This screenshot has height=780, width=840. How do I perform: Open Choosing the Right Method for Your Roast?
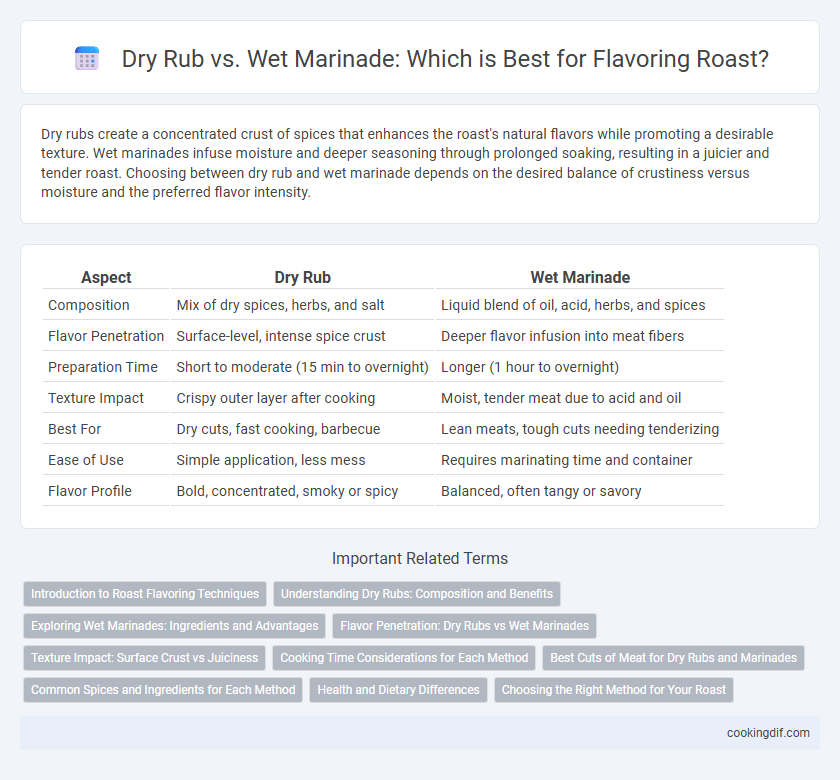click(614, 690)
